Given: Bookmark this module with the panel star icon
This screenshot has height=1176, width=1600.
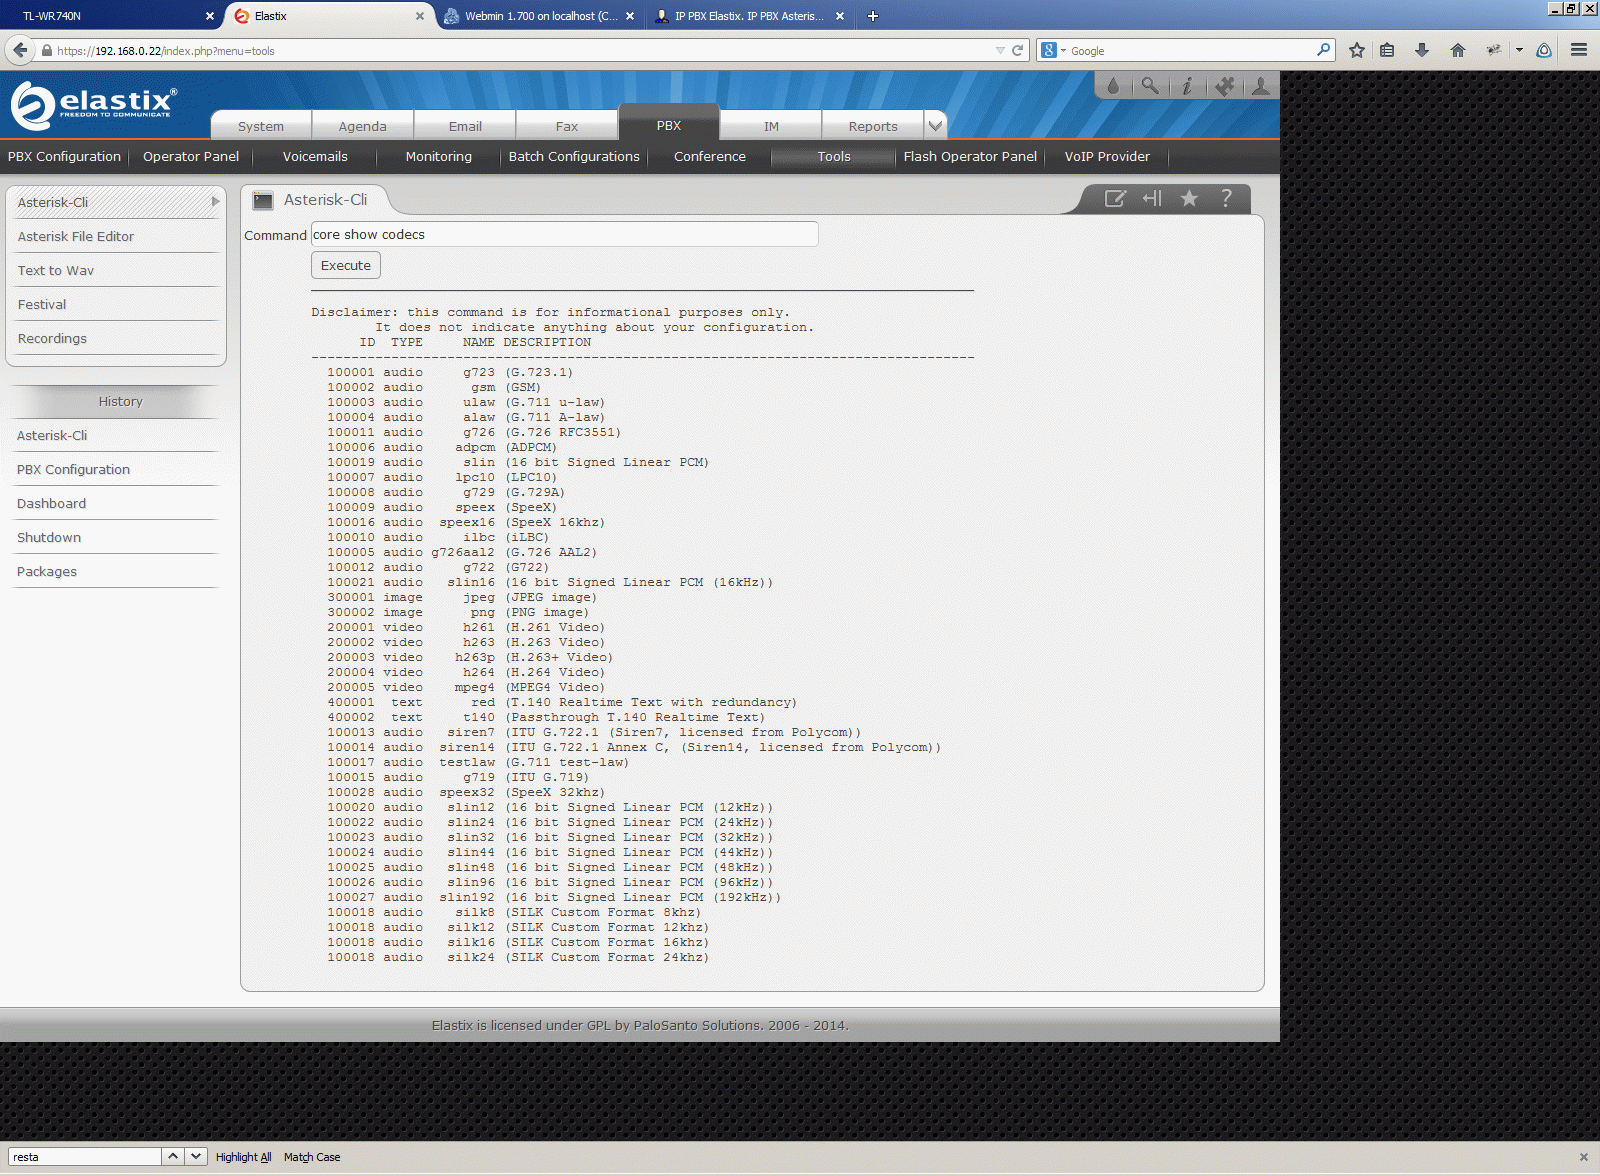Looking at the screenshot, I should click(1189, 198).
